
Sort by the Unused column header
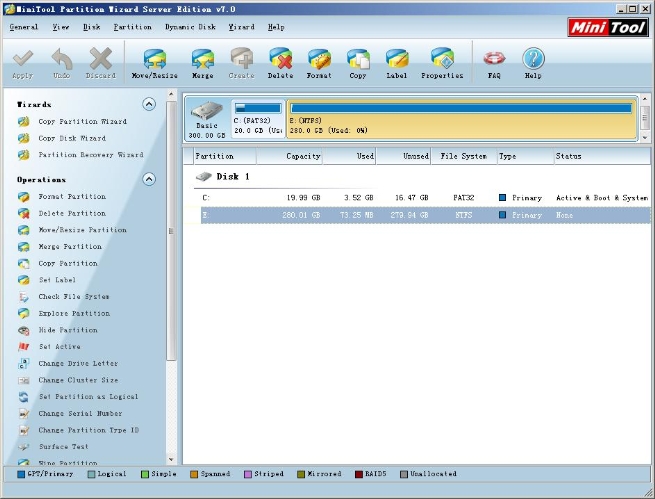click(x=404, y=156)
